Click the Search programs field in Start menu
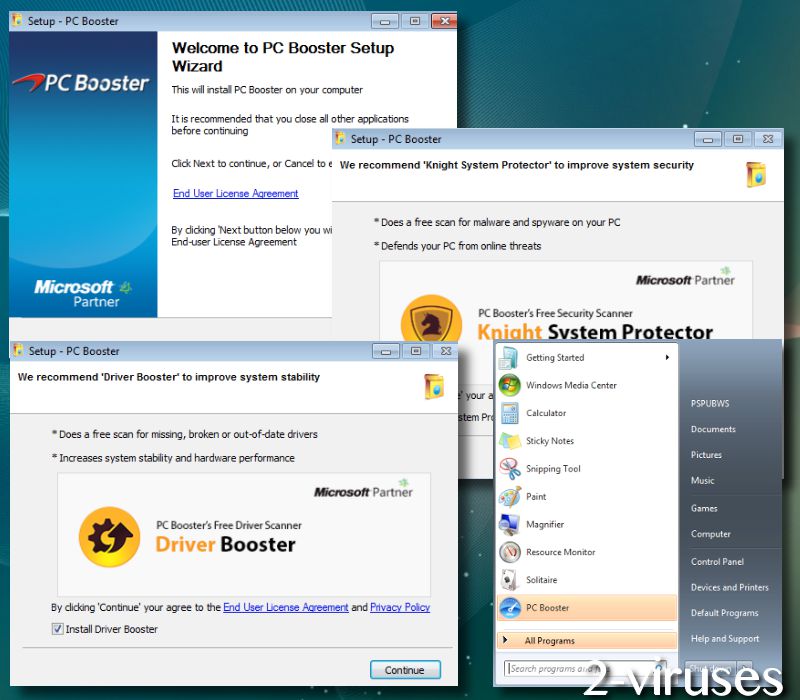800x700 pixels. (x=585, y=668)
